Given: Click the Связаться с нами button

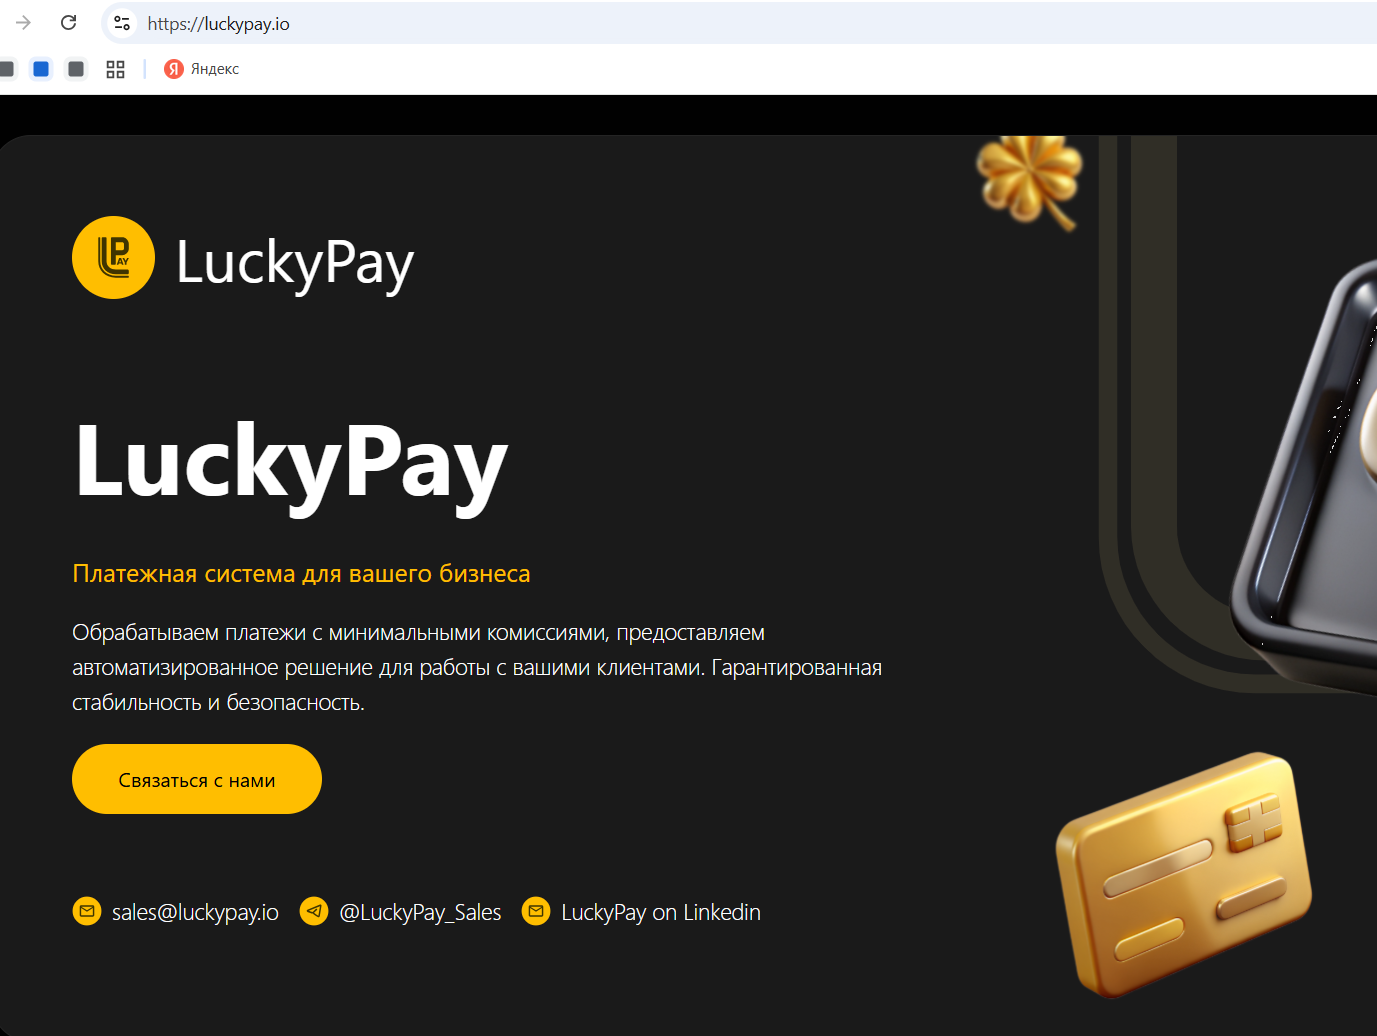Looking at the screenshot, I should 197,779.
